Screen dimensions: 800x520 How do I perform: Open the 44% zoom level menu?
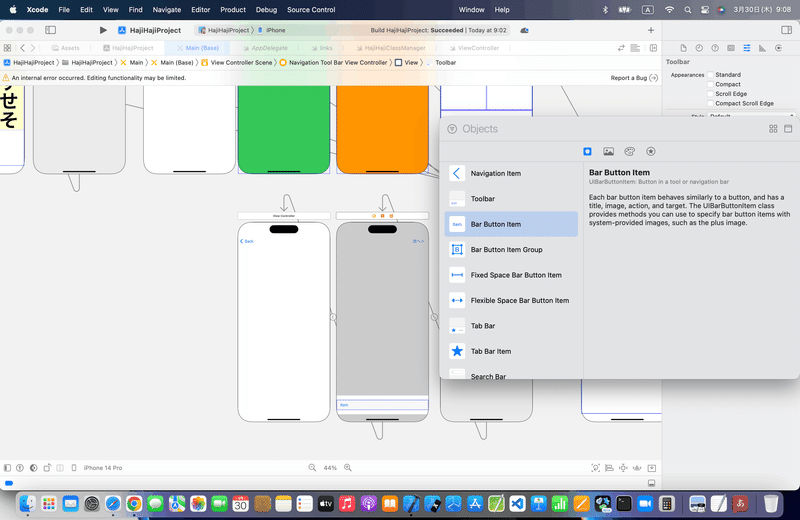(x=330, y=467)
